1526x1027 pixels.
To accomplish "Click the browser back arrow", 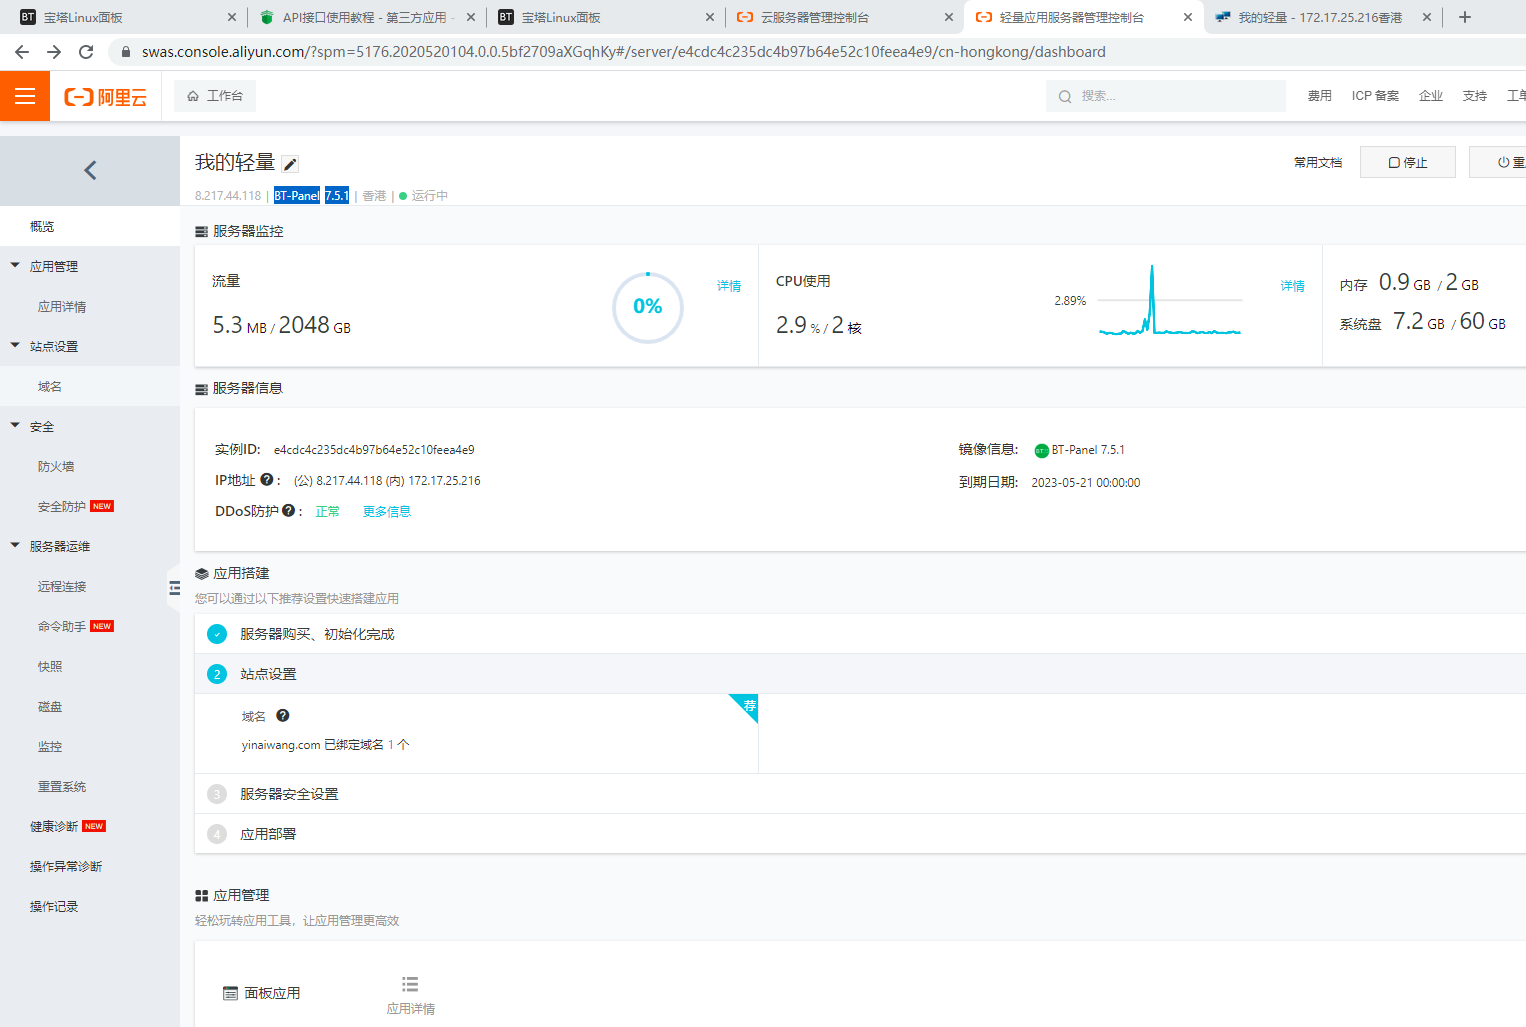I will coord(22,52).
